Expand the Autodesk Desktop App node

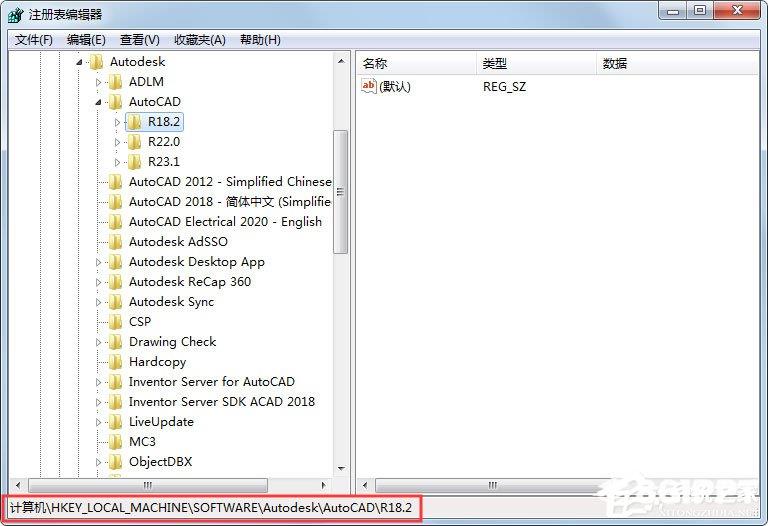98,262
